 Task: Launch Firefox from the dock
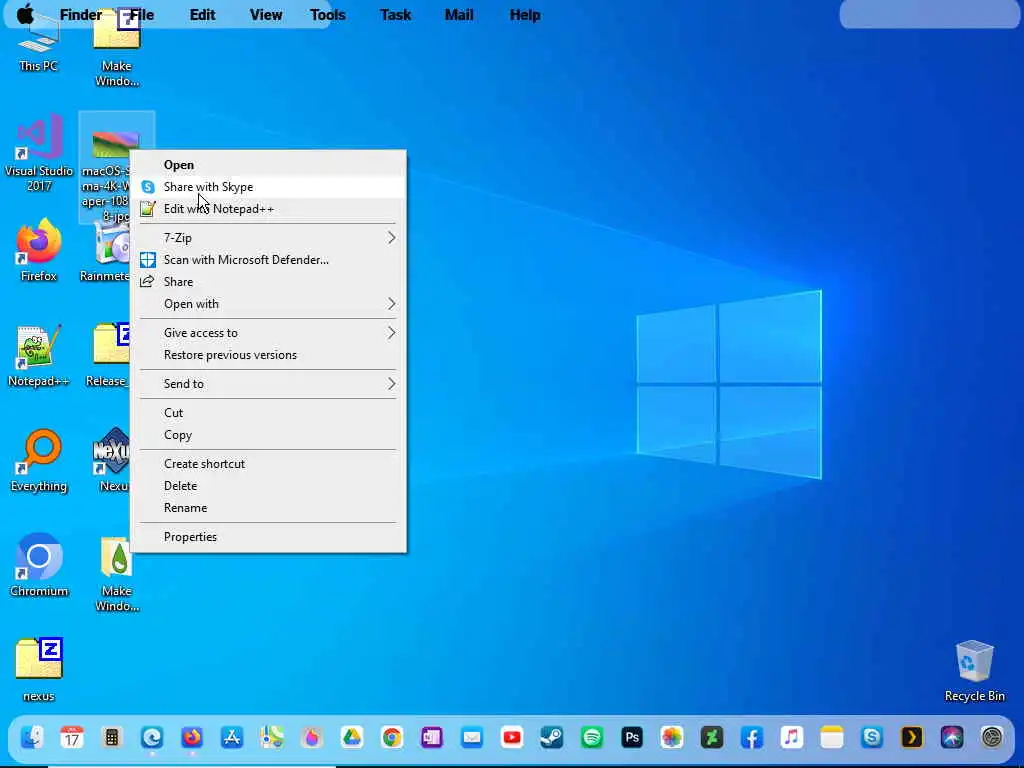click(192, 737)
